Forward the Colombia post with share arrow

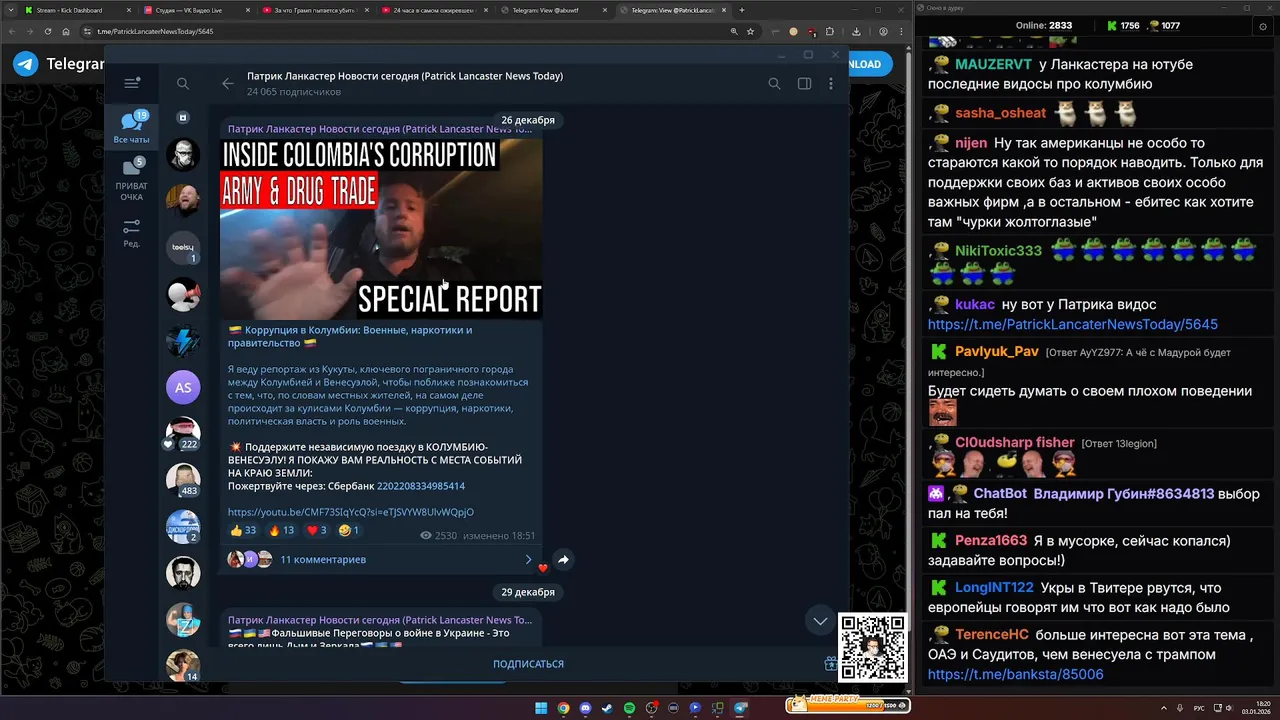tap(563, 560)
